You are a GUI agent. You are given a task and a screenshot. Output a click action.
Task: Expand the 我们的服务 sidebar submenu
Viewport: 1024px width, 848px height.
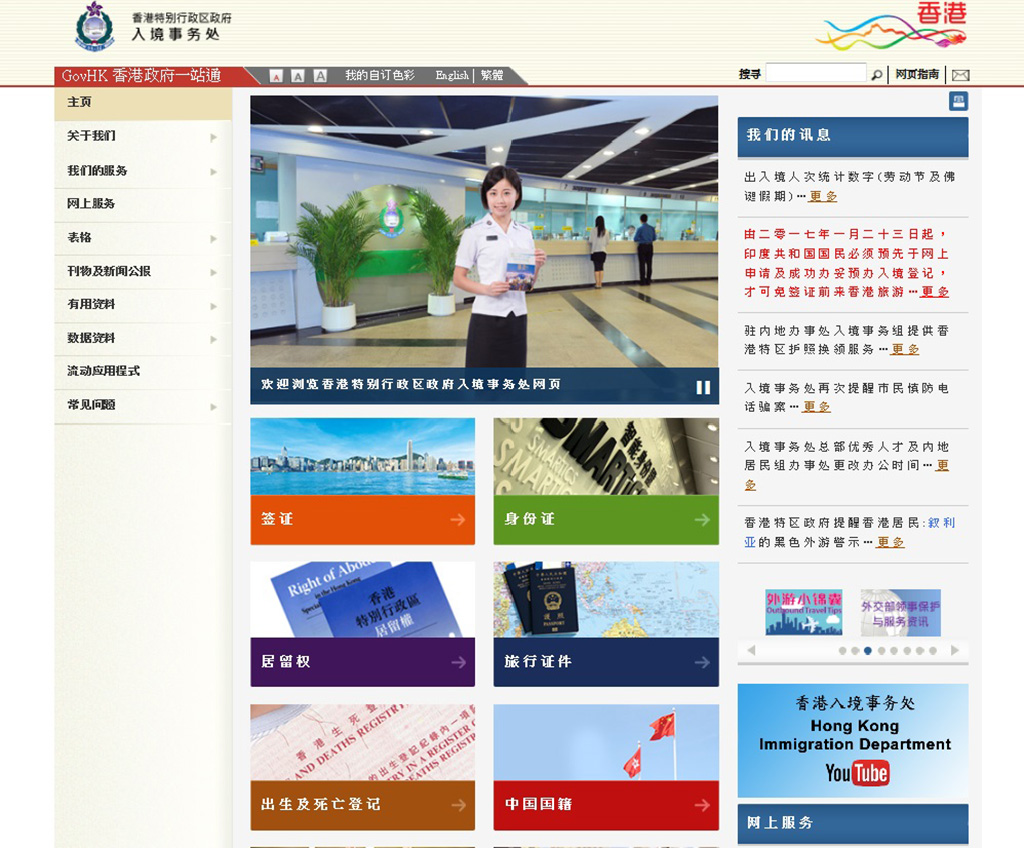[213, 171]
